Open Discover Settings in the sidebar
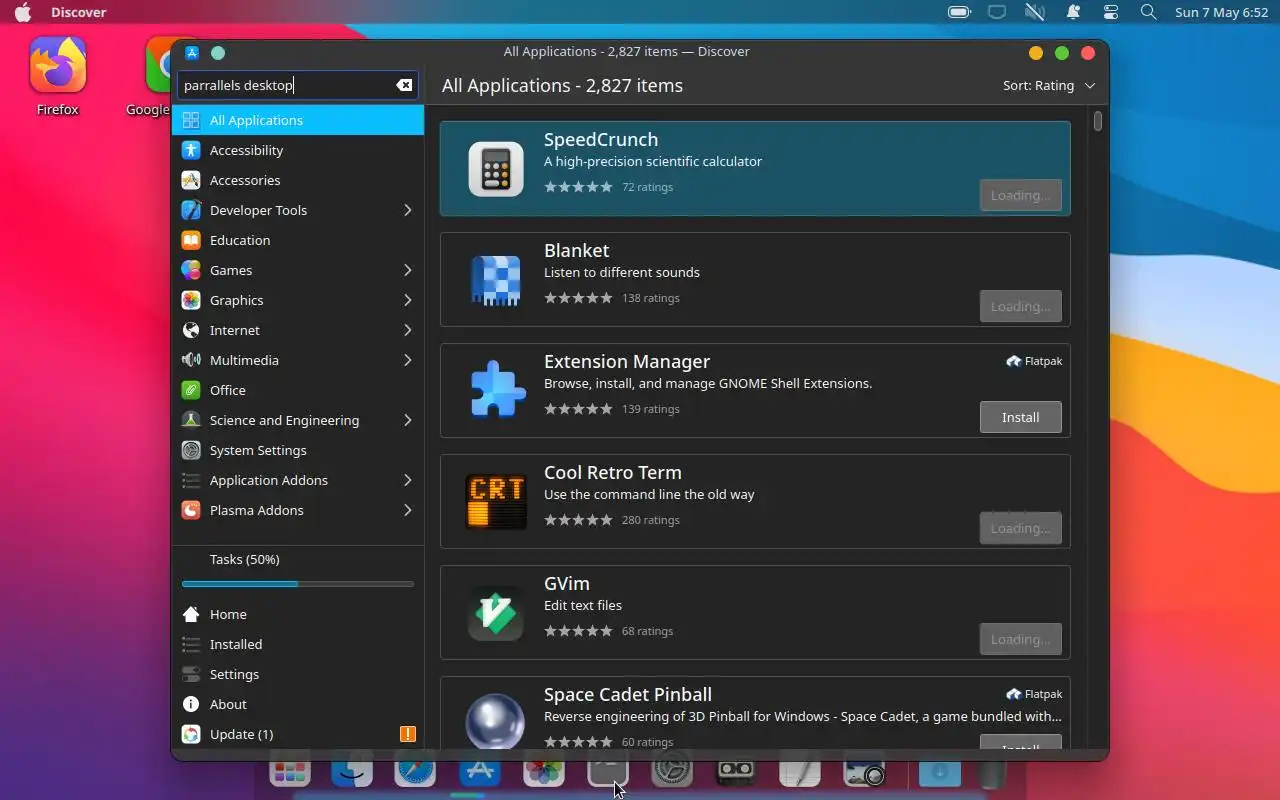 pos(298,674)
